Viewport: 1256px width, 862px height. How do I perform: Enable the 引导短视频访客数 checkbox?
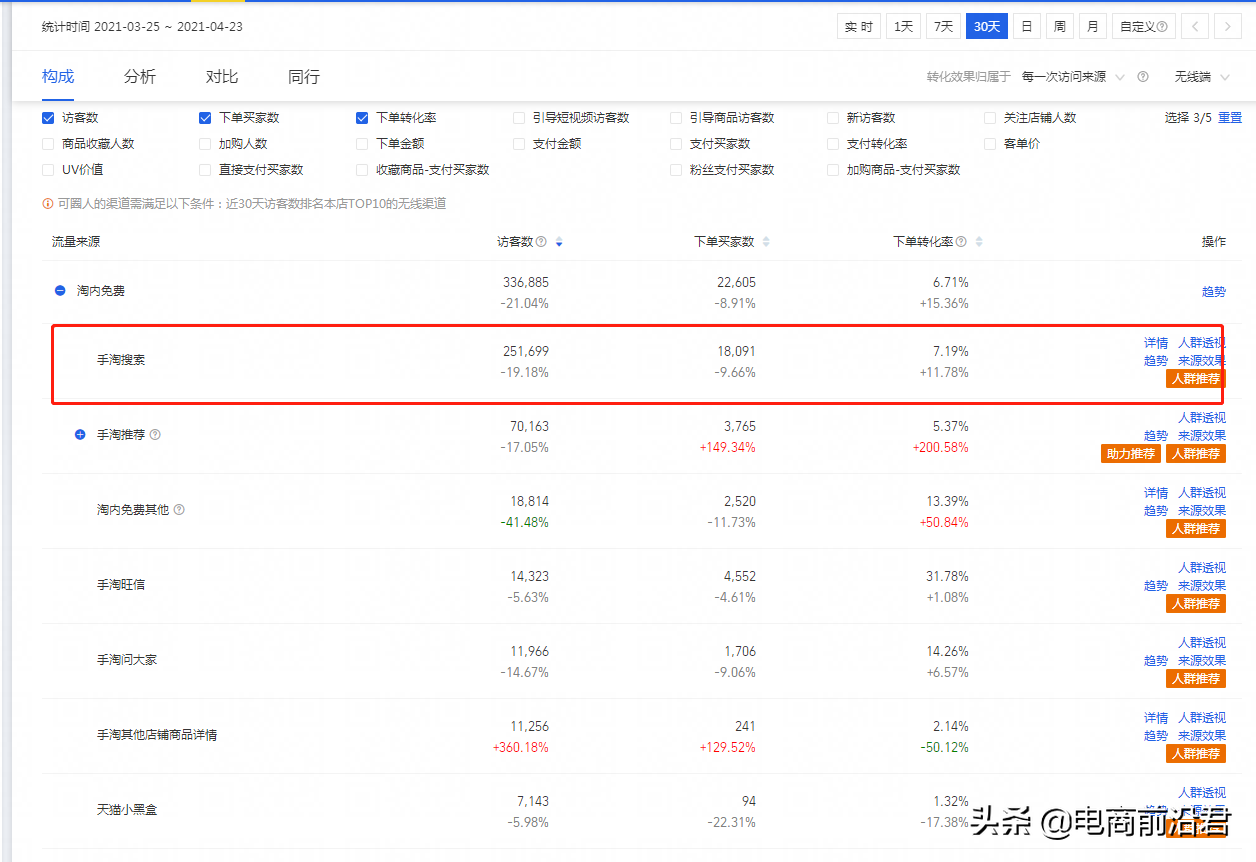[519, 118]
